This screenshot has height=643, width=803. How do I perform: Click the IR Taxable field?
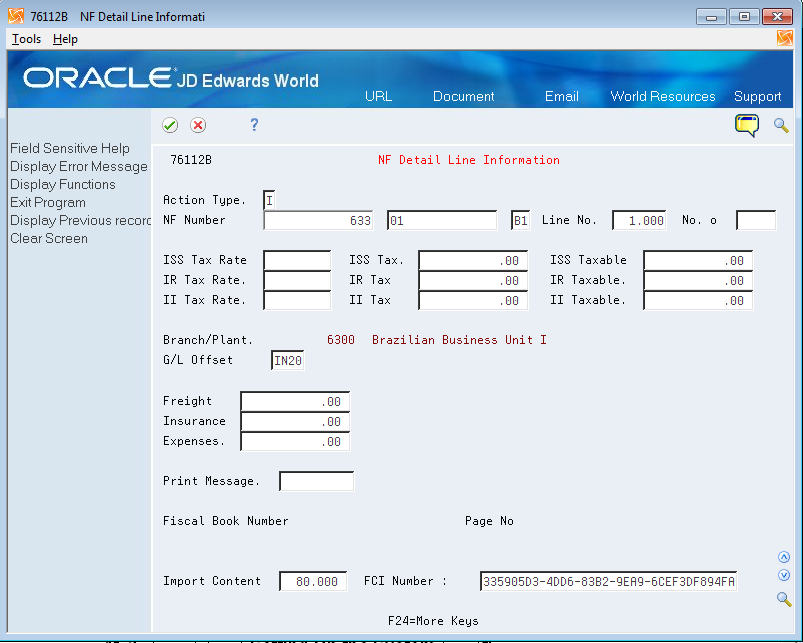[x=698, y=280]
